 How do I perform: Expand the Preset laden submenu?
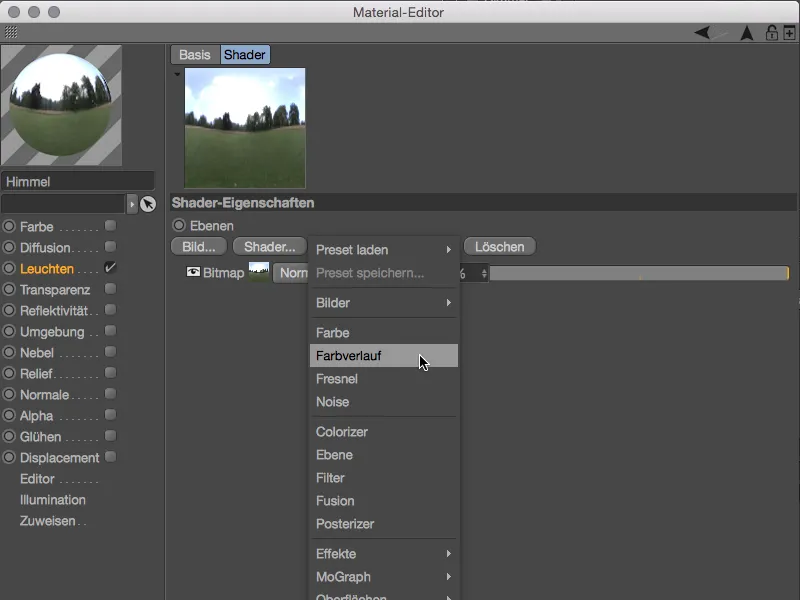pyautogui.click(x=384, y=250)
